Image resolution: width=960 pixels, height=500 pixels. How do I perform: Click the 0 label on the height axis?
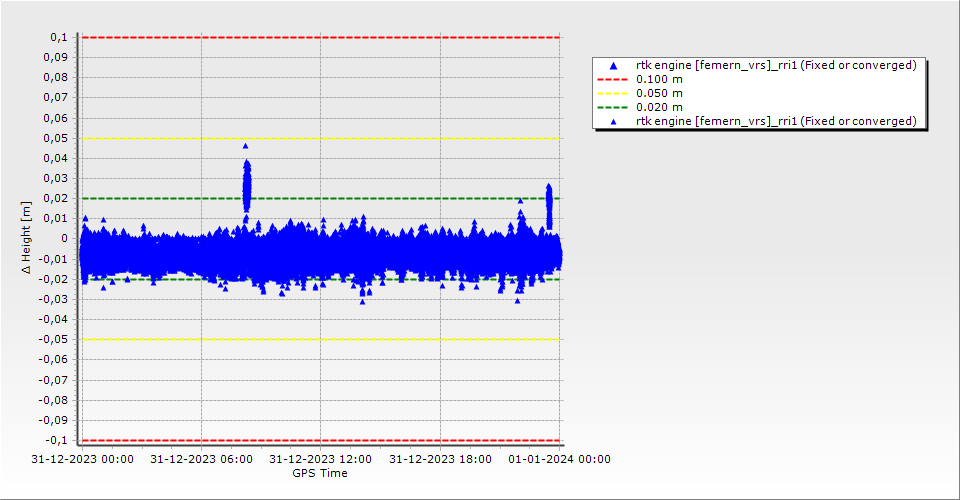tap(63, 238)
